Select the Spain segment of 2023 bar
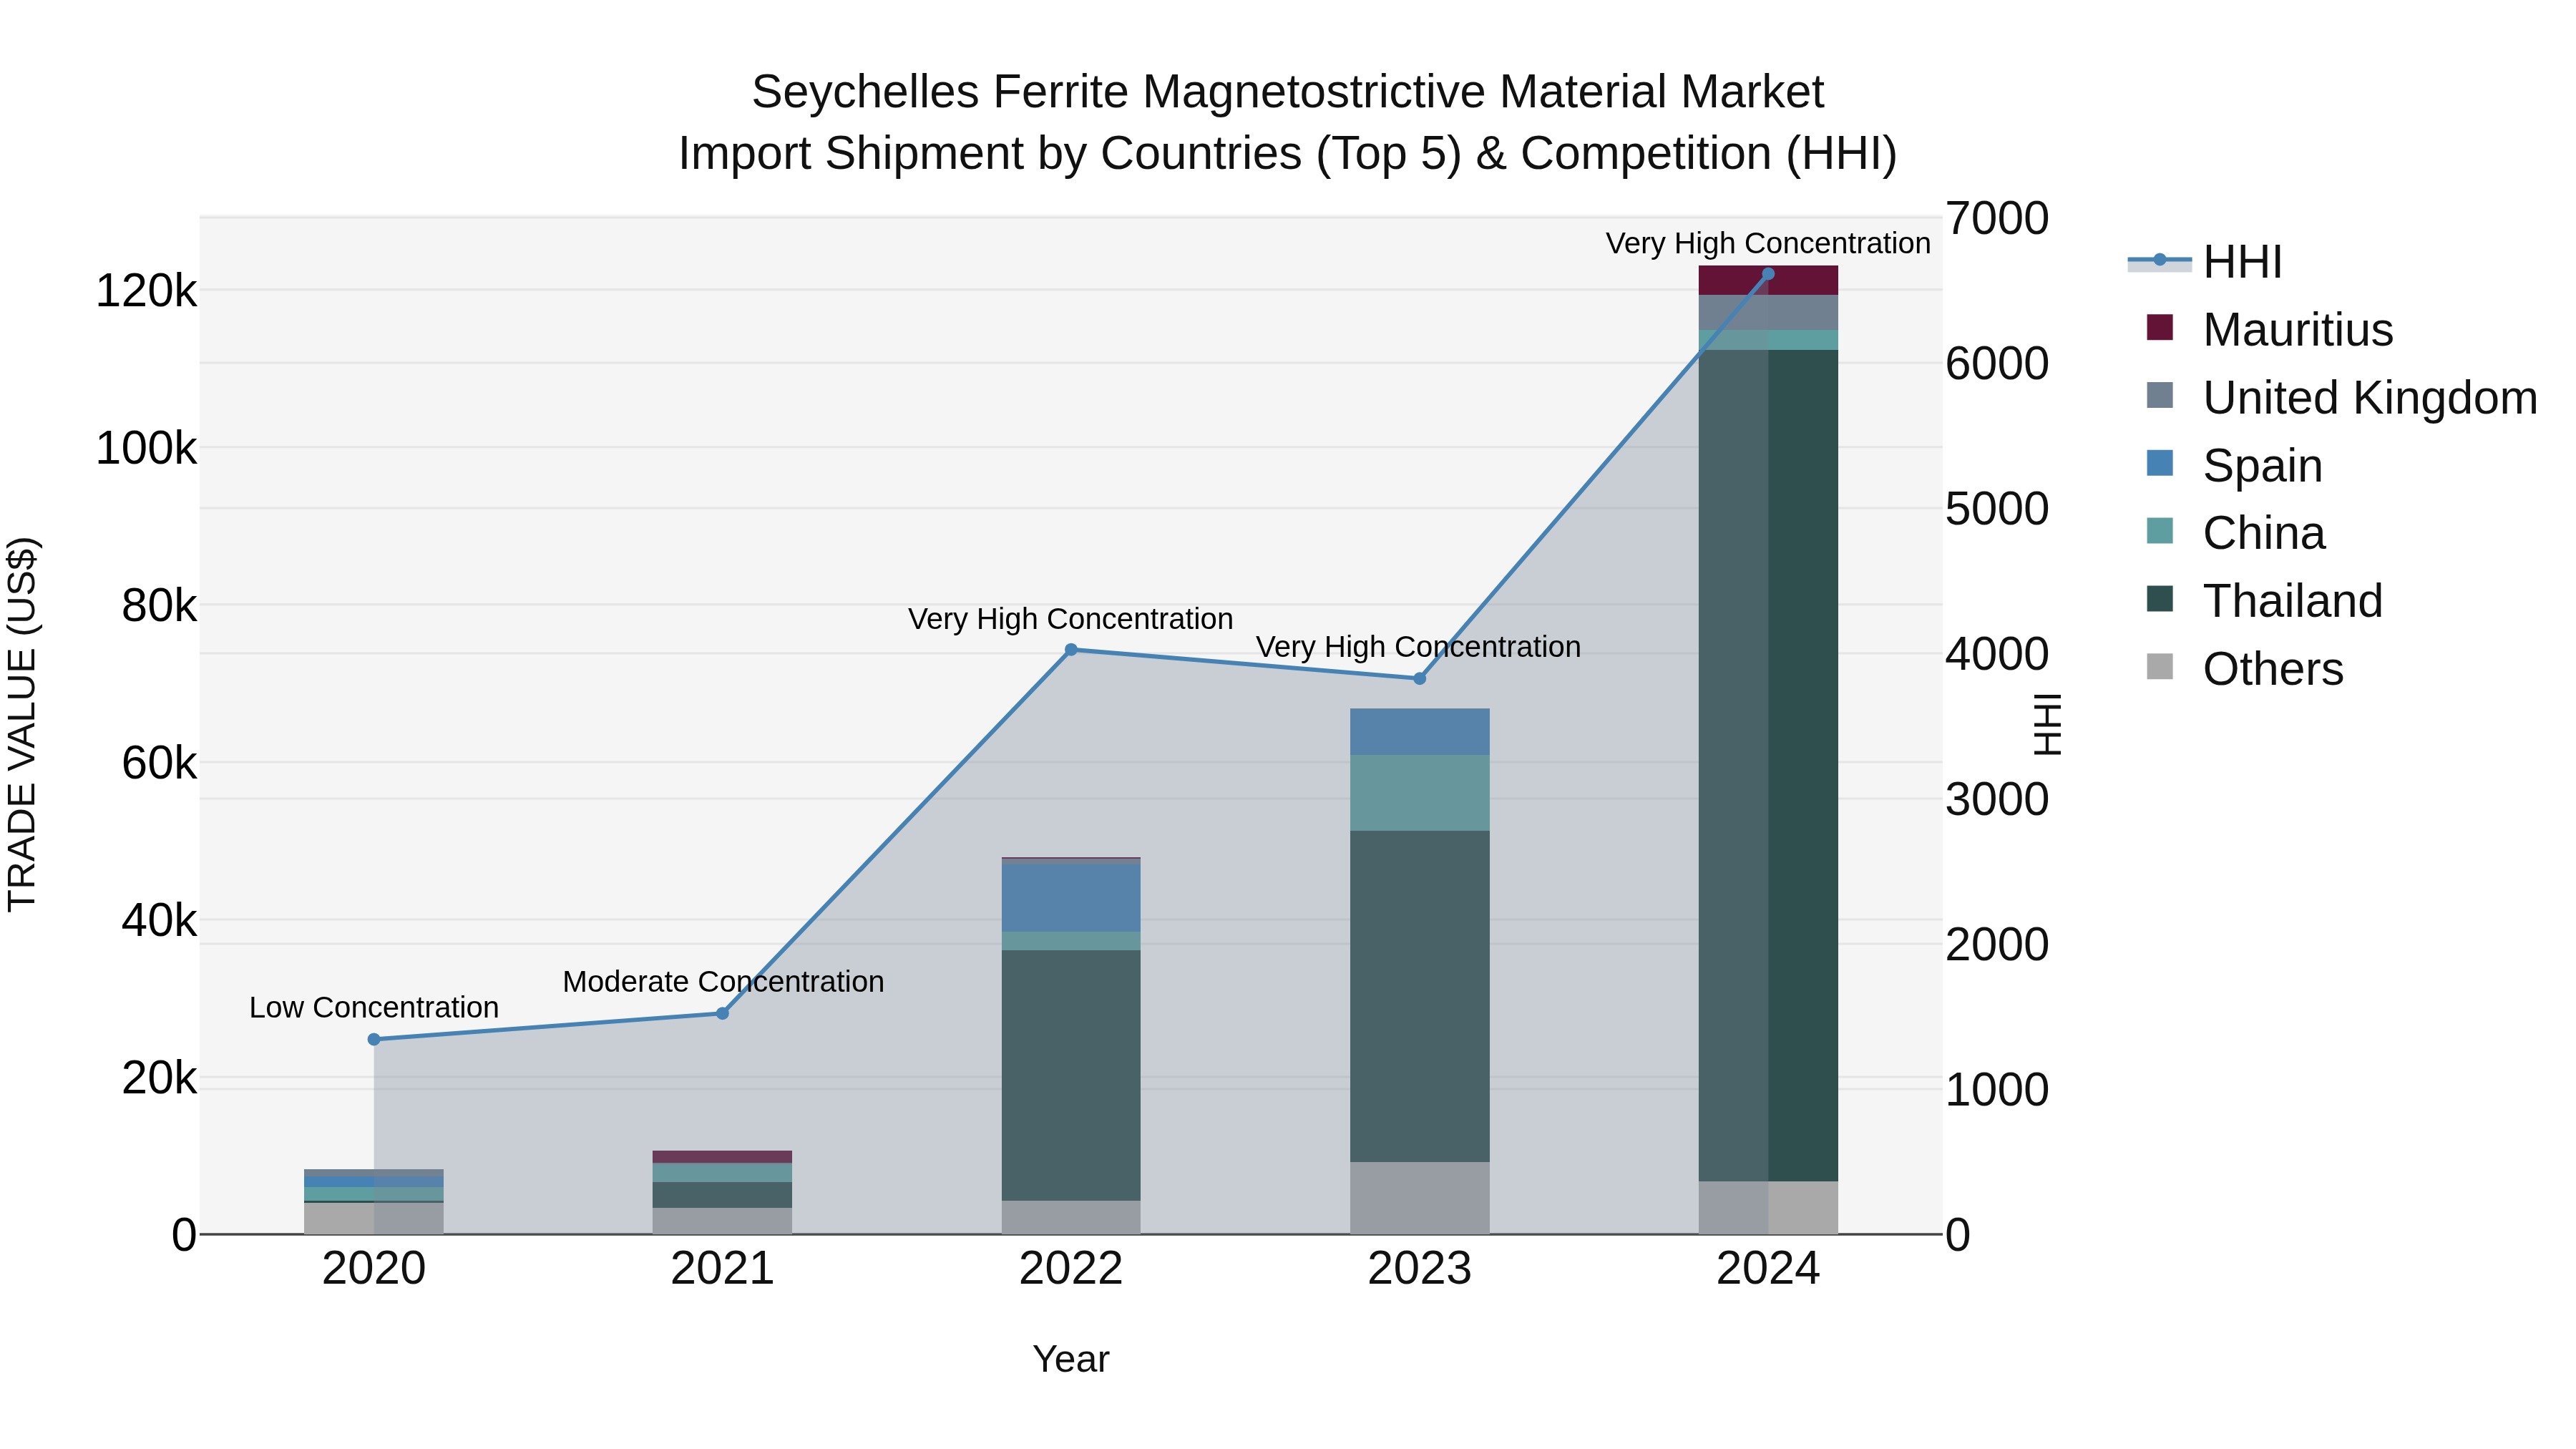This screenshot has height=1449, width=2576. [1419, 732]
